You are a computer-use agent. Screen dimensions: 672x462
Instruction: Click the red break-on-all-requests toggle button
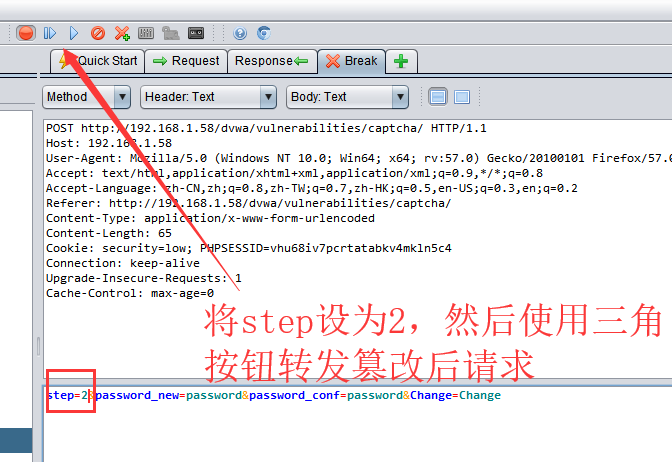click(x=26, y=33)
